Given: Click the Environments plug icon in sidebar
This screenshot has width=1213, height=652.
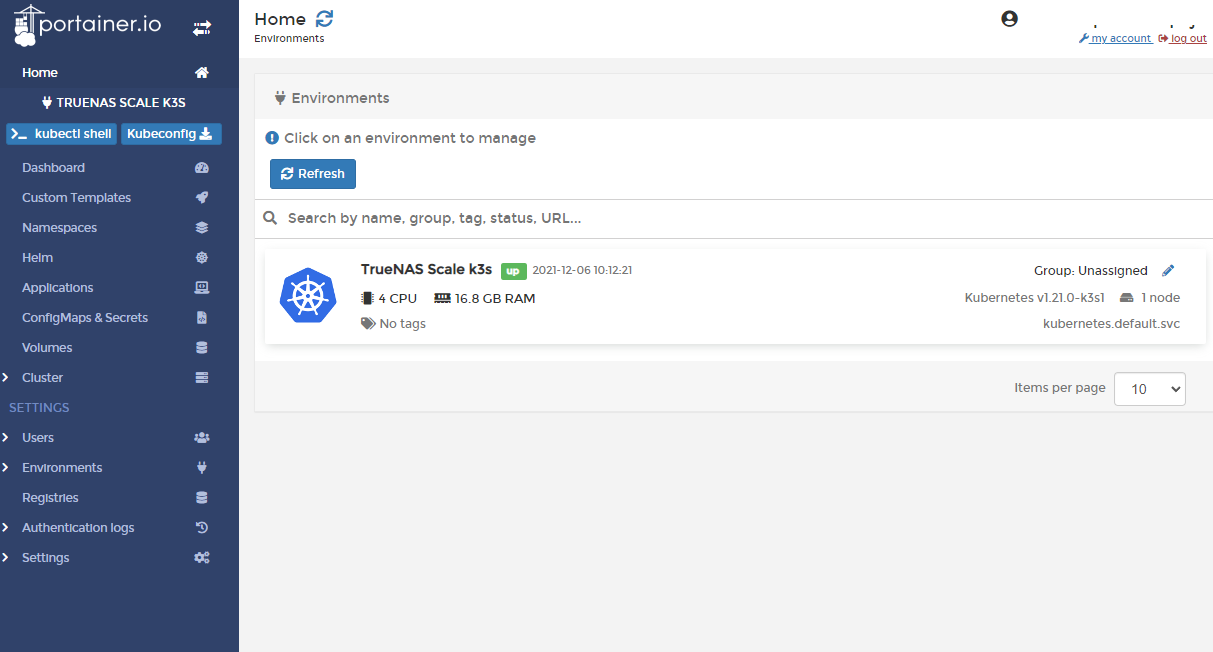Looking at the screenshot, I should [202, 468].
